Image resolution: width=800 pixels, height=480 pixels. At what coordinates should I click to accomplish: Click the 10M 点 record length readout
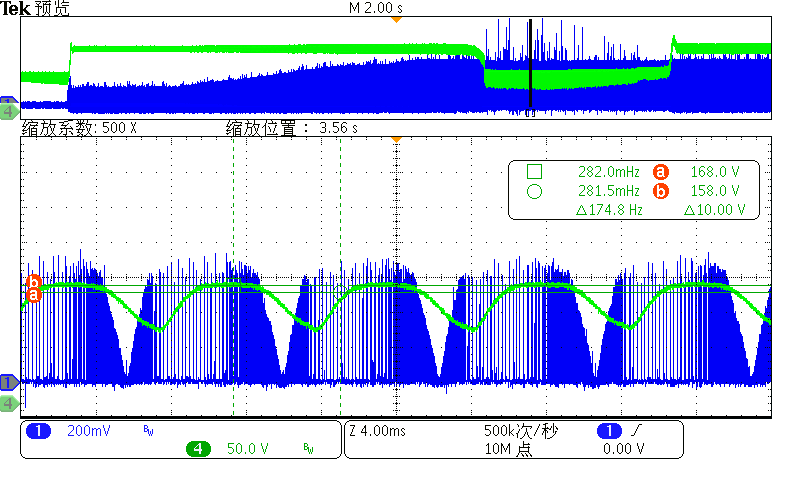click(508, 449)
